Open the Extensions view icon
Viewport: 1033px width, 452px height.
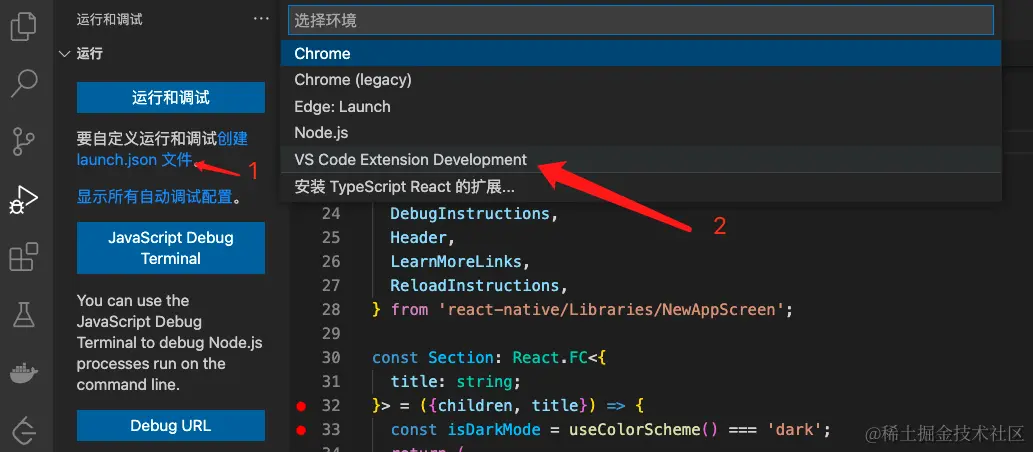pos(24,257)
